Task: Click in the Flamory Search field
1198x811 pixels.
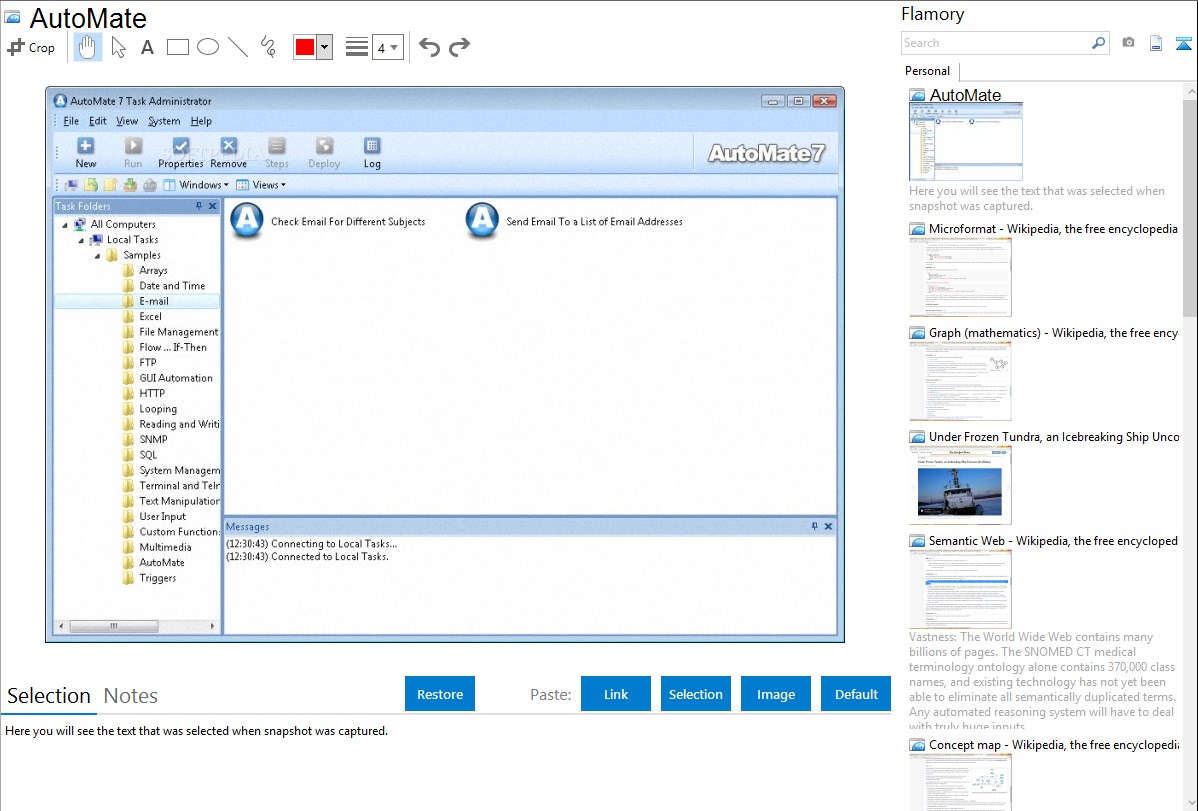Action: 996,43
